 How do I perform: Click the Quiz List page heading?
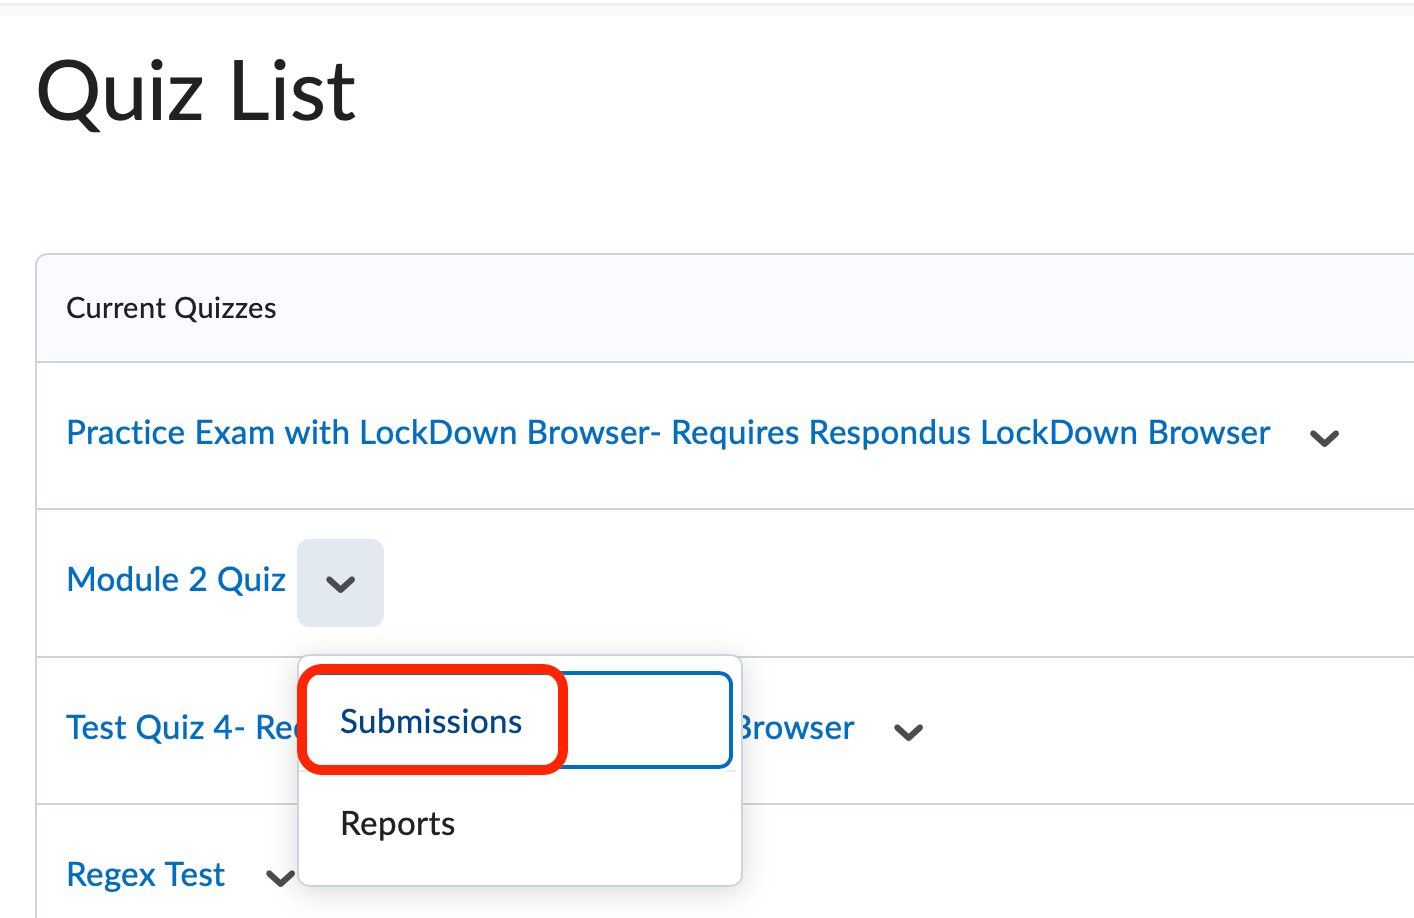[195, 90]
